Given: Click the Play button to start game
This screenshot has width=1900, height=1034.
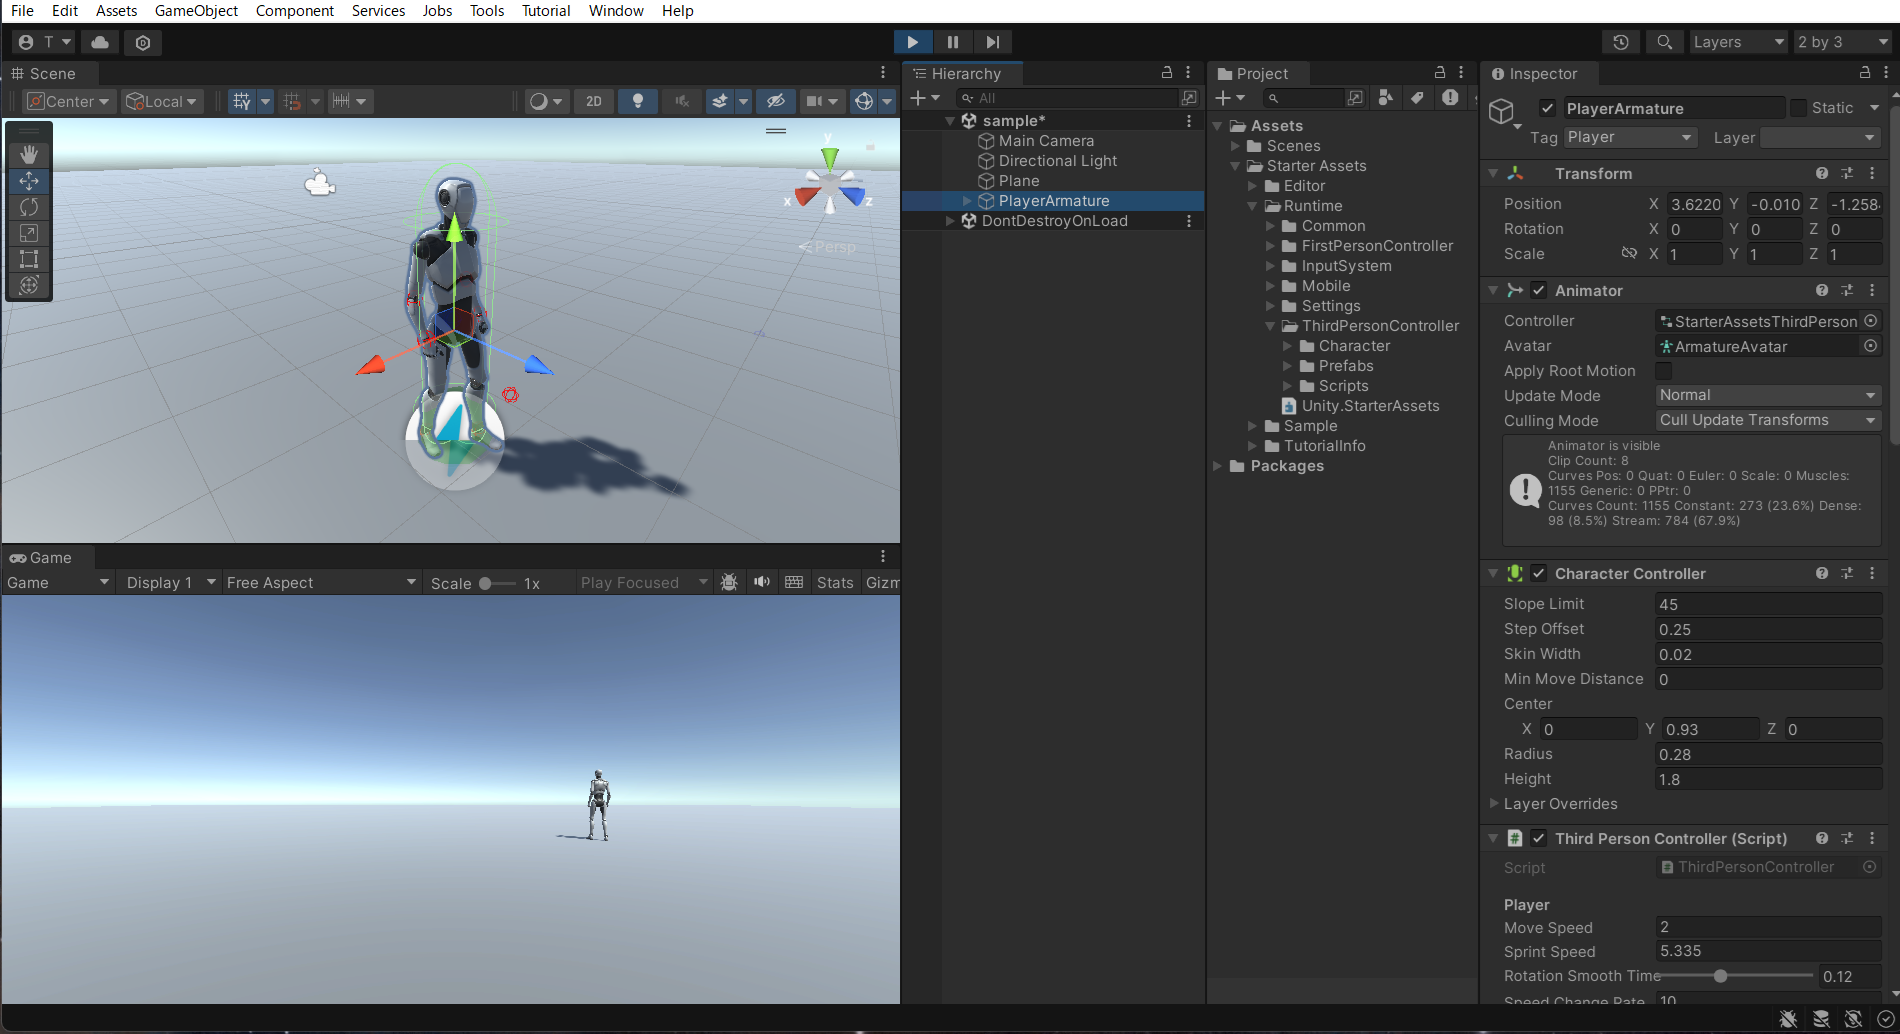Looking at the screenshot, I should [x=912, y=42].
